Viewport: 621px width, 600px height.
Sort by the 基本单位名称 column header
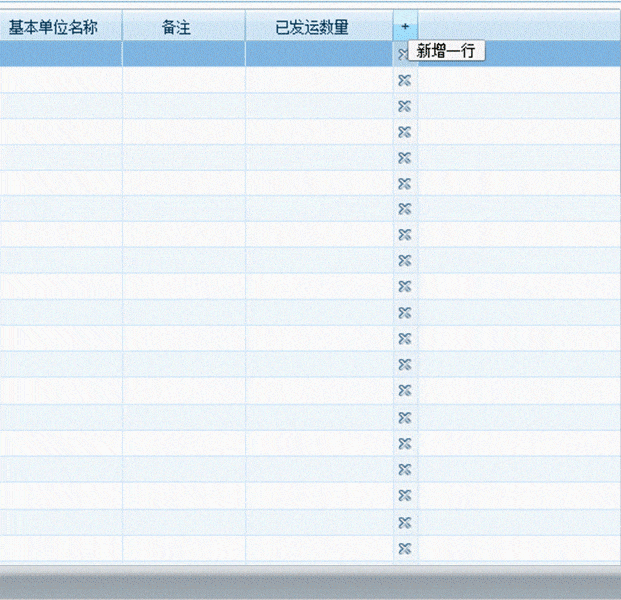coord(61,27)
